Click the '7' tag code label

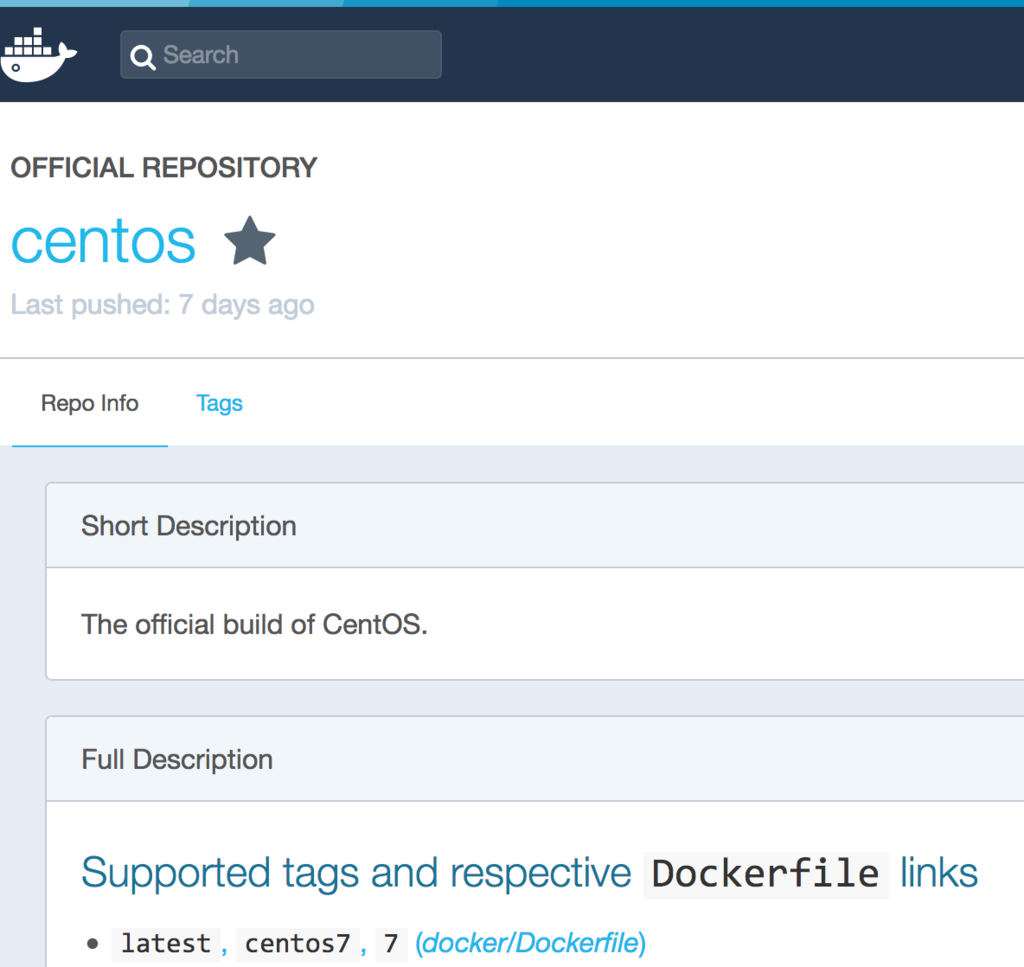tap(391, 943)
